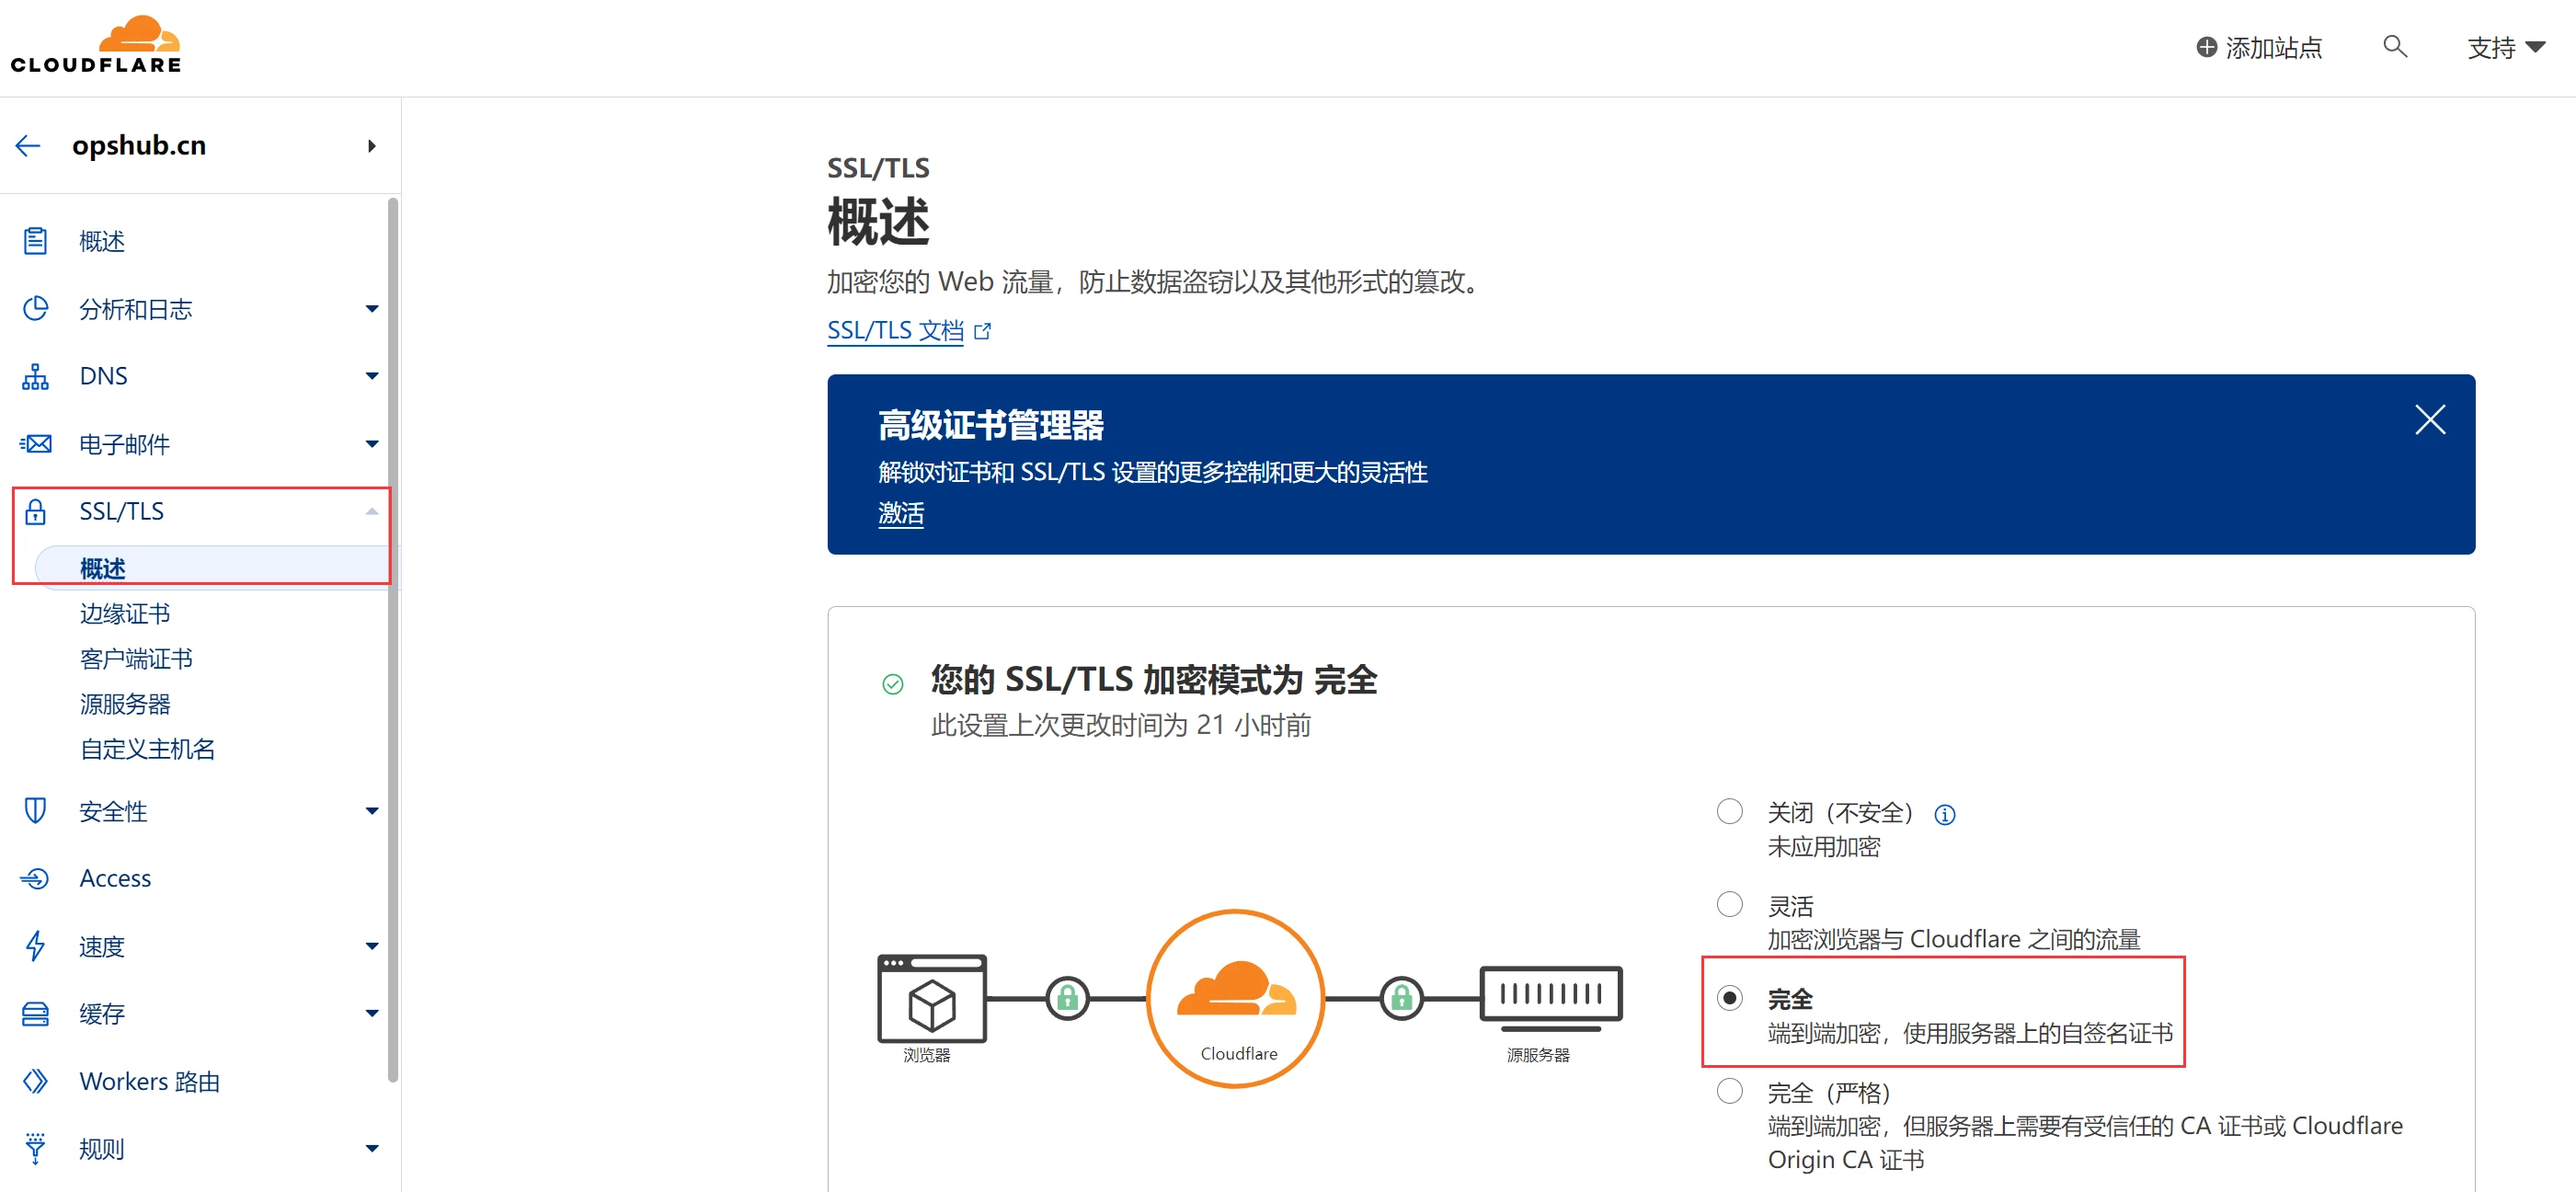
Task: Click the SSL/TLS padlock icon
Action: pos(35,511)
